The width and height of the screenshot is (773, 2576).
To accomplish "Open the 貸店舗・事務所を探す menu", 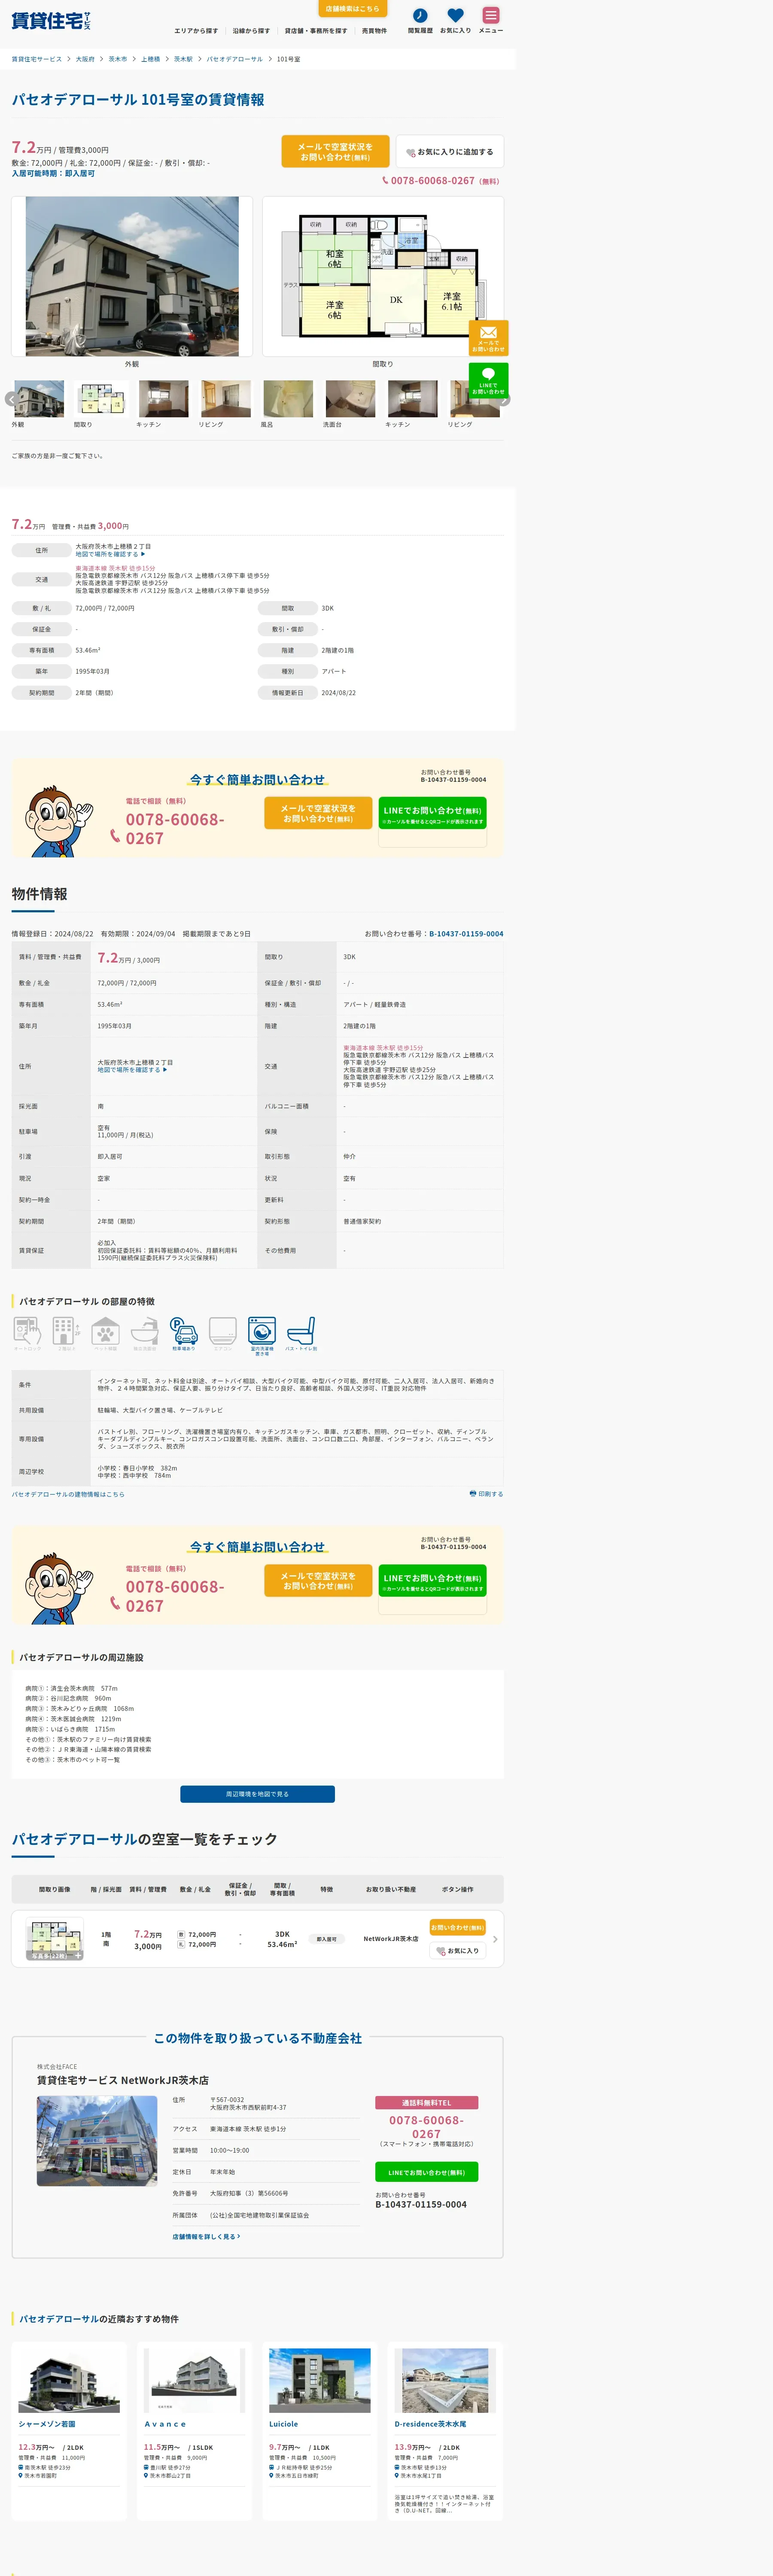I will click(316, 31).
